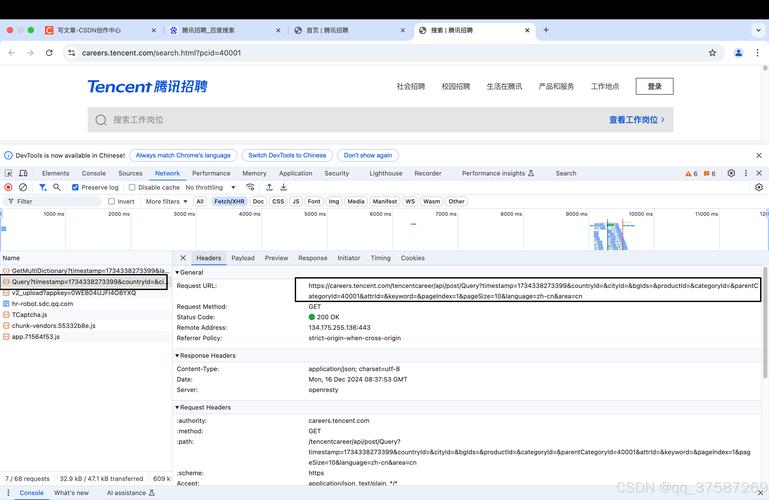Click Switch DevTools to Chinese
769x500 pixels.
click(287, 155)
